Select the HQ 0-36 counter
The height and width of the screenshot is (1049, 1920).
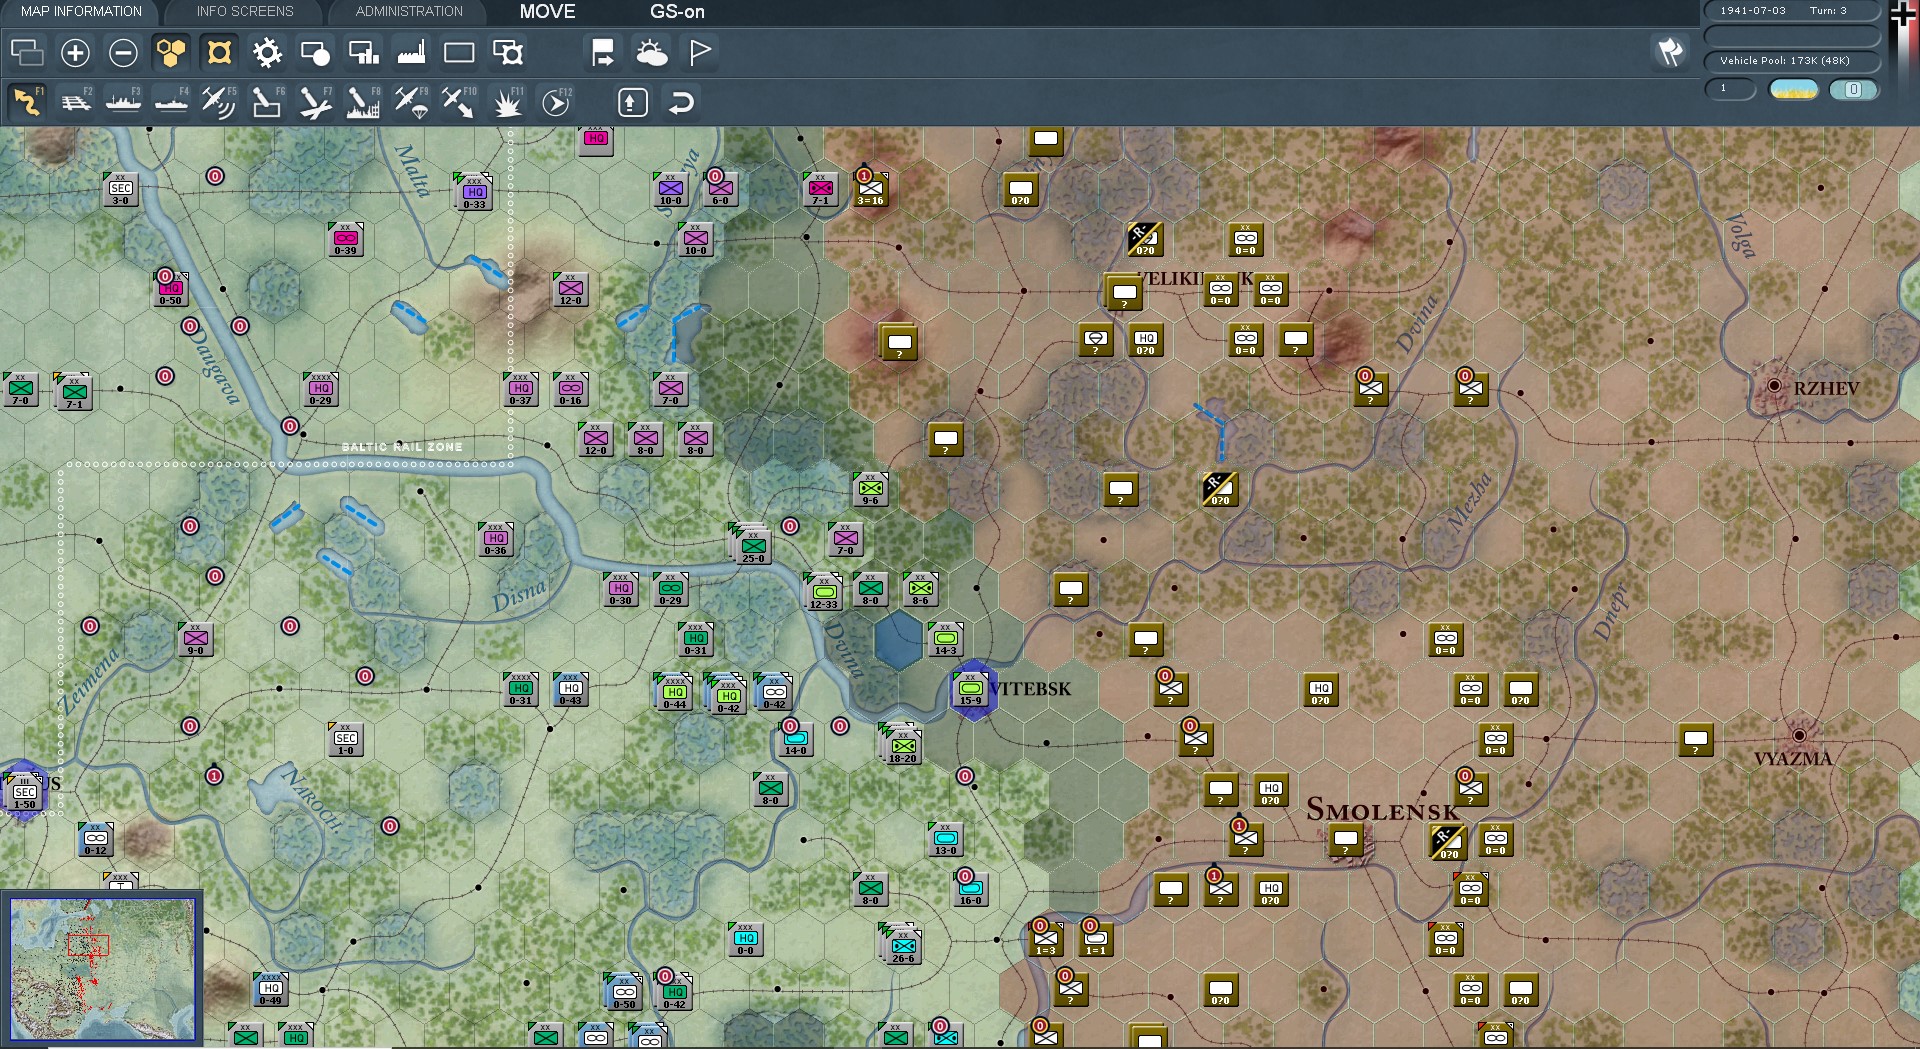coord(495,539)
